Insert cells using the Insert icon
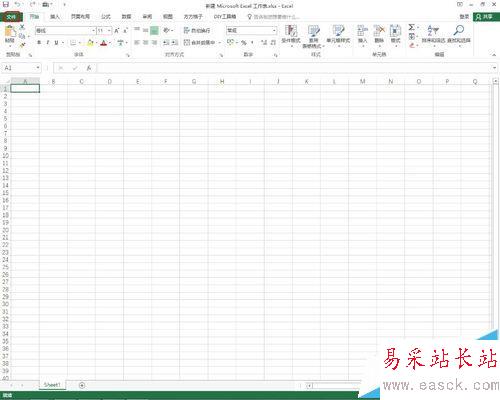The height and width of the screenshot is (400, 500). pyautogui.click(x=362, y=35)
